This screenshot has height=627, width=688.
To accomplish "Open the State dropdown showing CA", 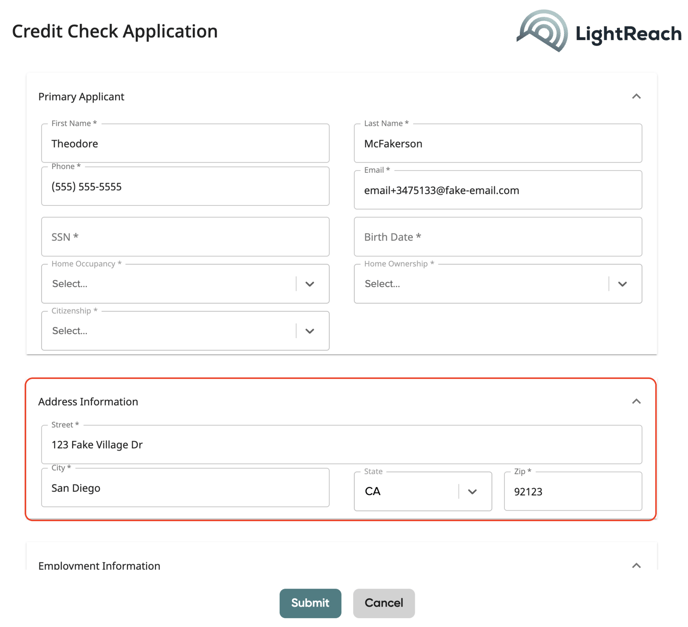I will point(423,491).
